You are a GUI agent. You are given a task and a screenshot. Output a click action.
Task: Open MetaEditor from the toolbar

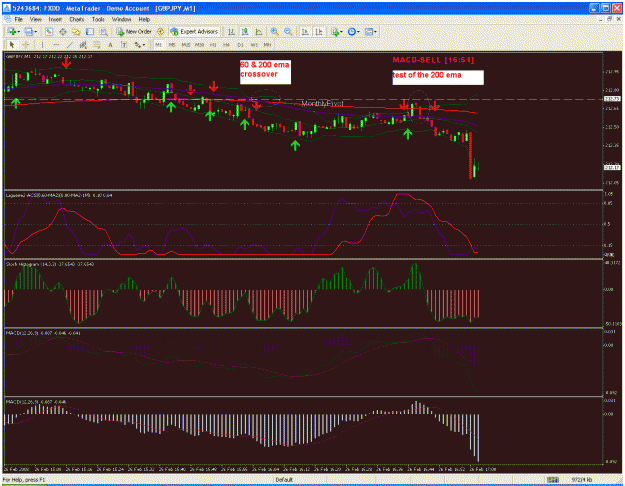[160, 31]
